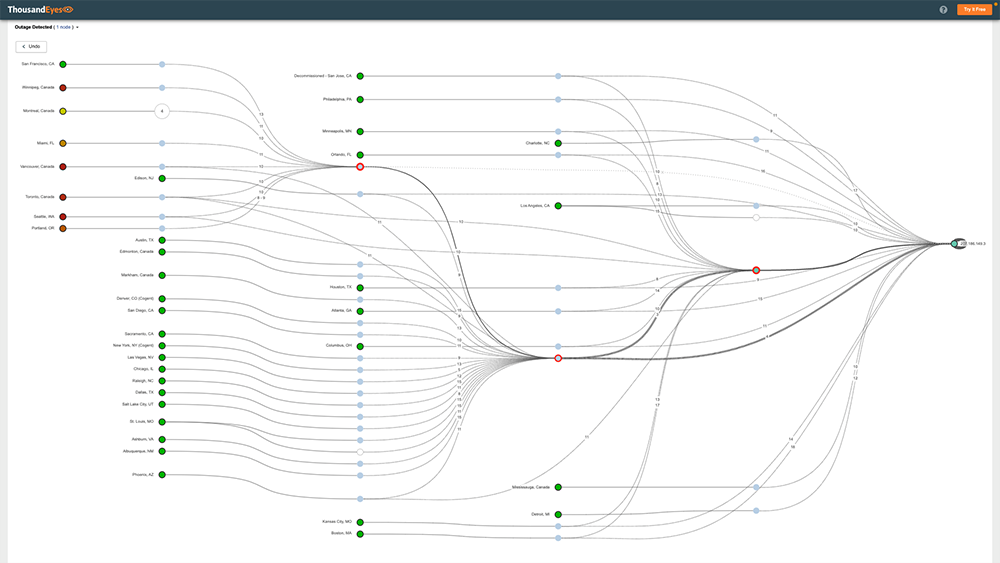Image resolution: width=1000 pixels, height=563 pixels.
Task: Select the Vancouver, Canada agent node
Action: [63, 167]
